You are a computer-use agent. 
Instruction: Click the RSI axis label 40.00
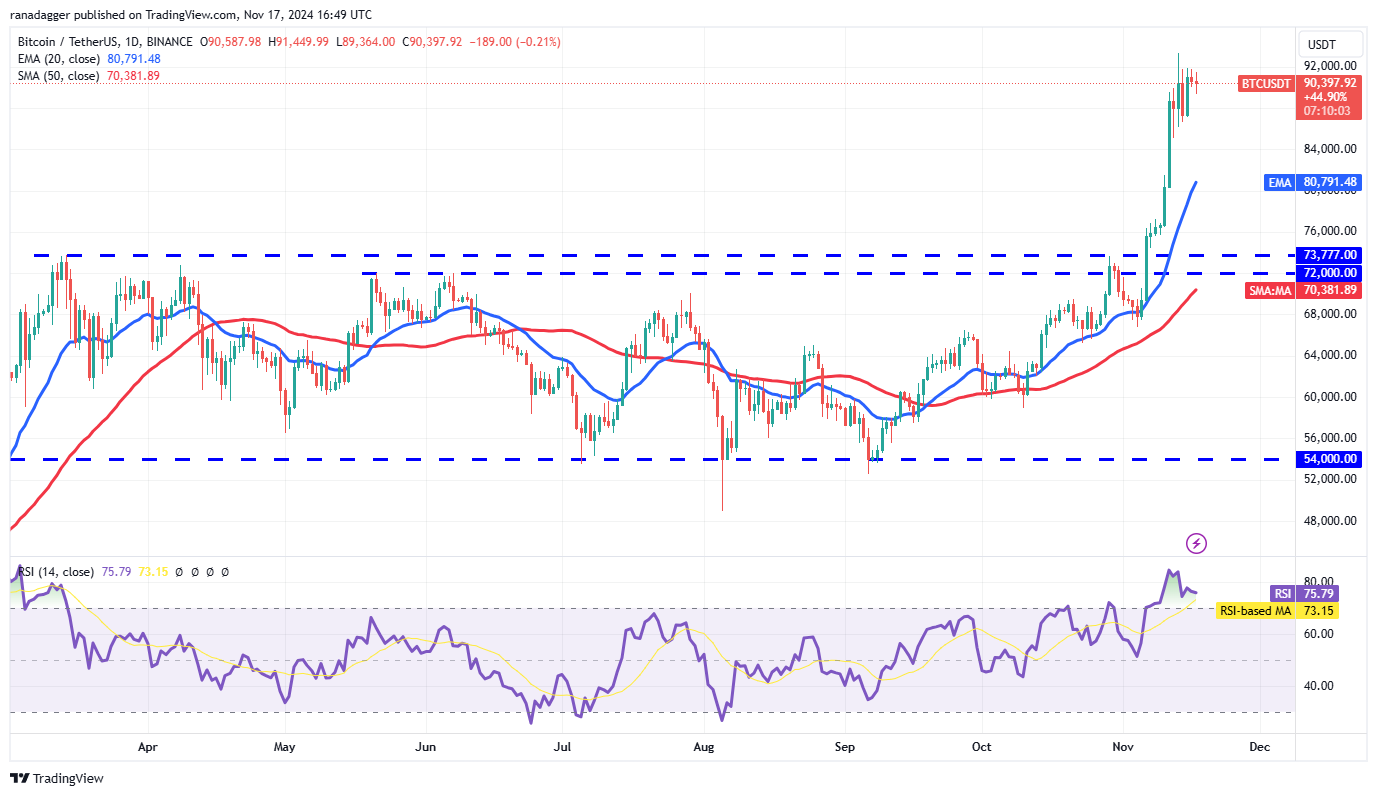point(1319,686)
